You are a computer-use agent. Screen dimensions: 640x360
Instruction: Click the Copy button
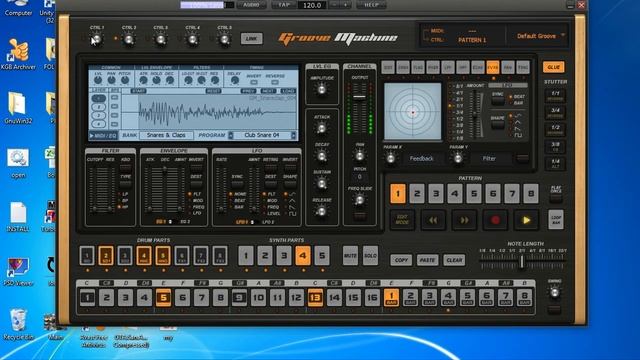[x=401, y=260]
